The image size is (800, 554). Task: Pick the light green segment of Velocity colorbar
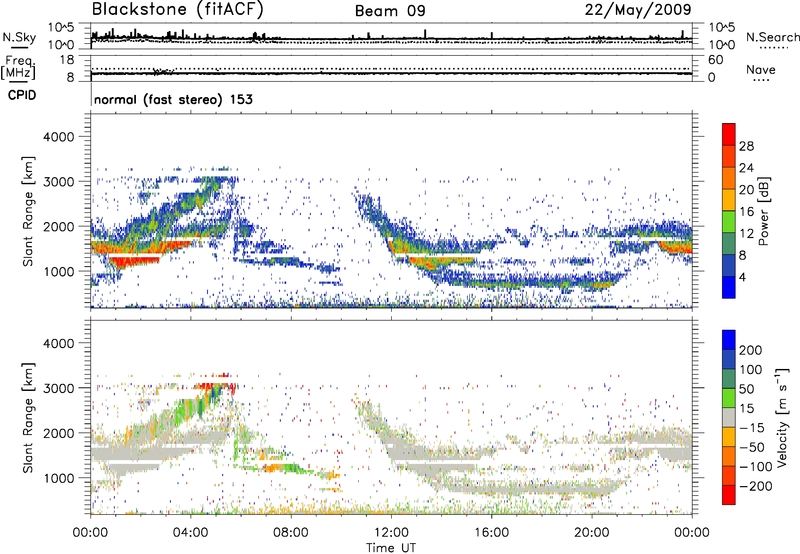coord(729,398)
